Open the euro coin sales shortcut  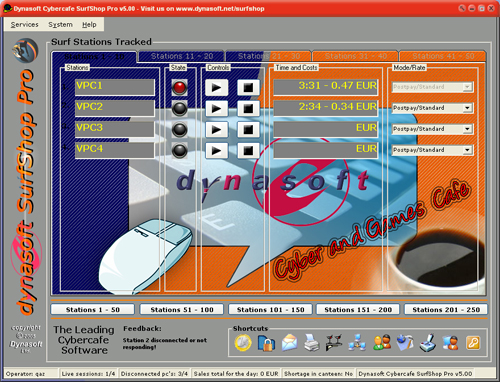242,343
